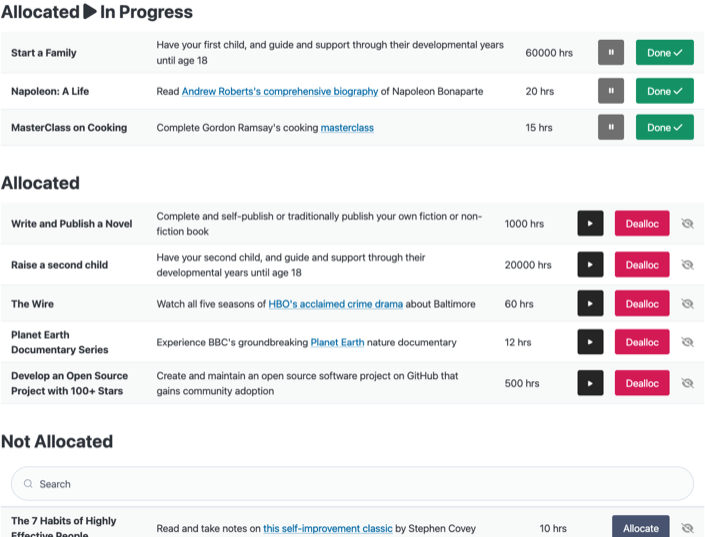Viewport: 705px width, 537px height.
Task: Pause MasterClass on Cooking task
Action: (611, 127)
